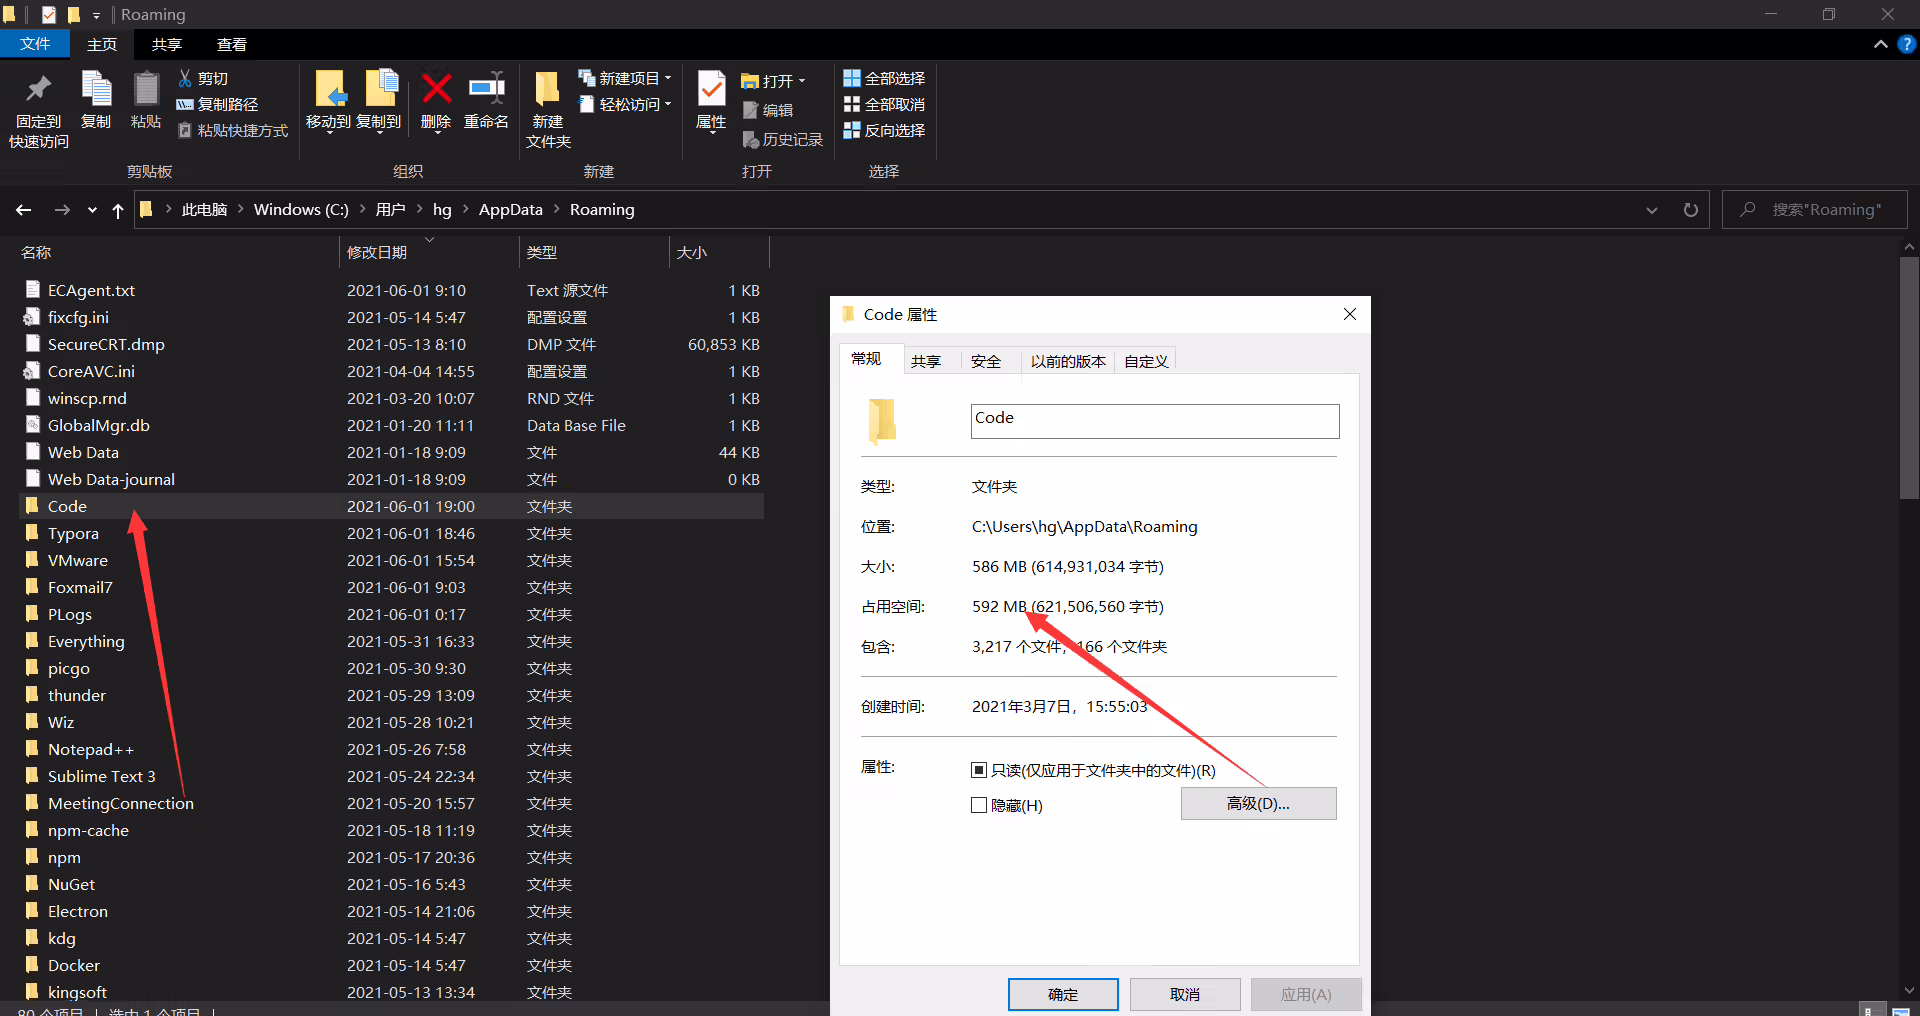This screenshot has height=1016, width=1920.
Task: Open the View (查看) ribbon tab
Action: (x=232, y=44)
